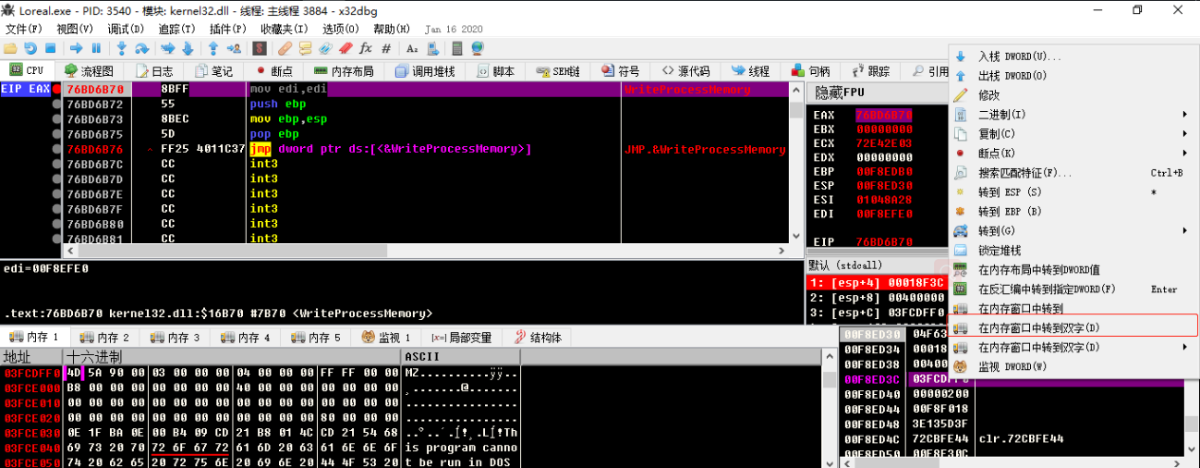Switch to the 流程图 tab
1200x468 pixels.
point(89,71)
